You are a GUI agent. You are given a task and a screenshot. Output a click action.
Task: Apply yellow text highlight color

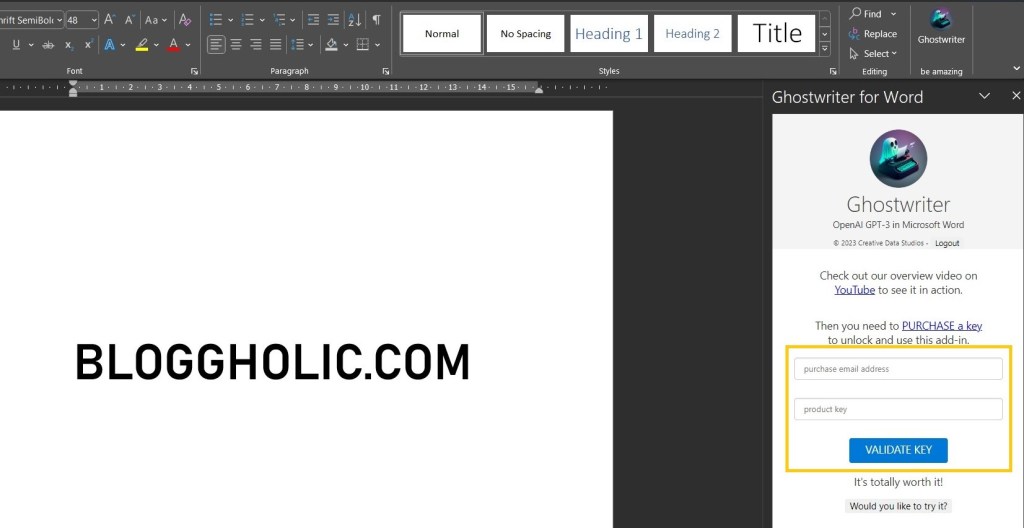pos(142,45)
